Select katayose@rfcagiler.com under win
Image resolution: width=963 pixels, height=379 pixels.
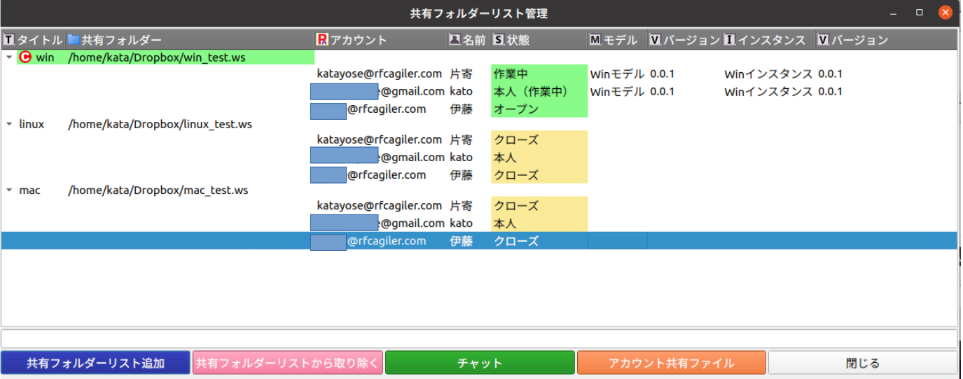point(380,74)
